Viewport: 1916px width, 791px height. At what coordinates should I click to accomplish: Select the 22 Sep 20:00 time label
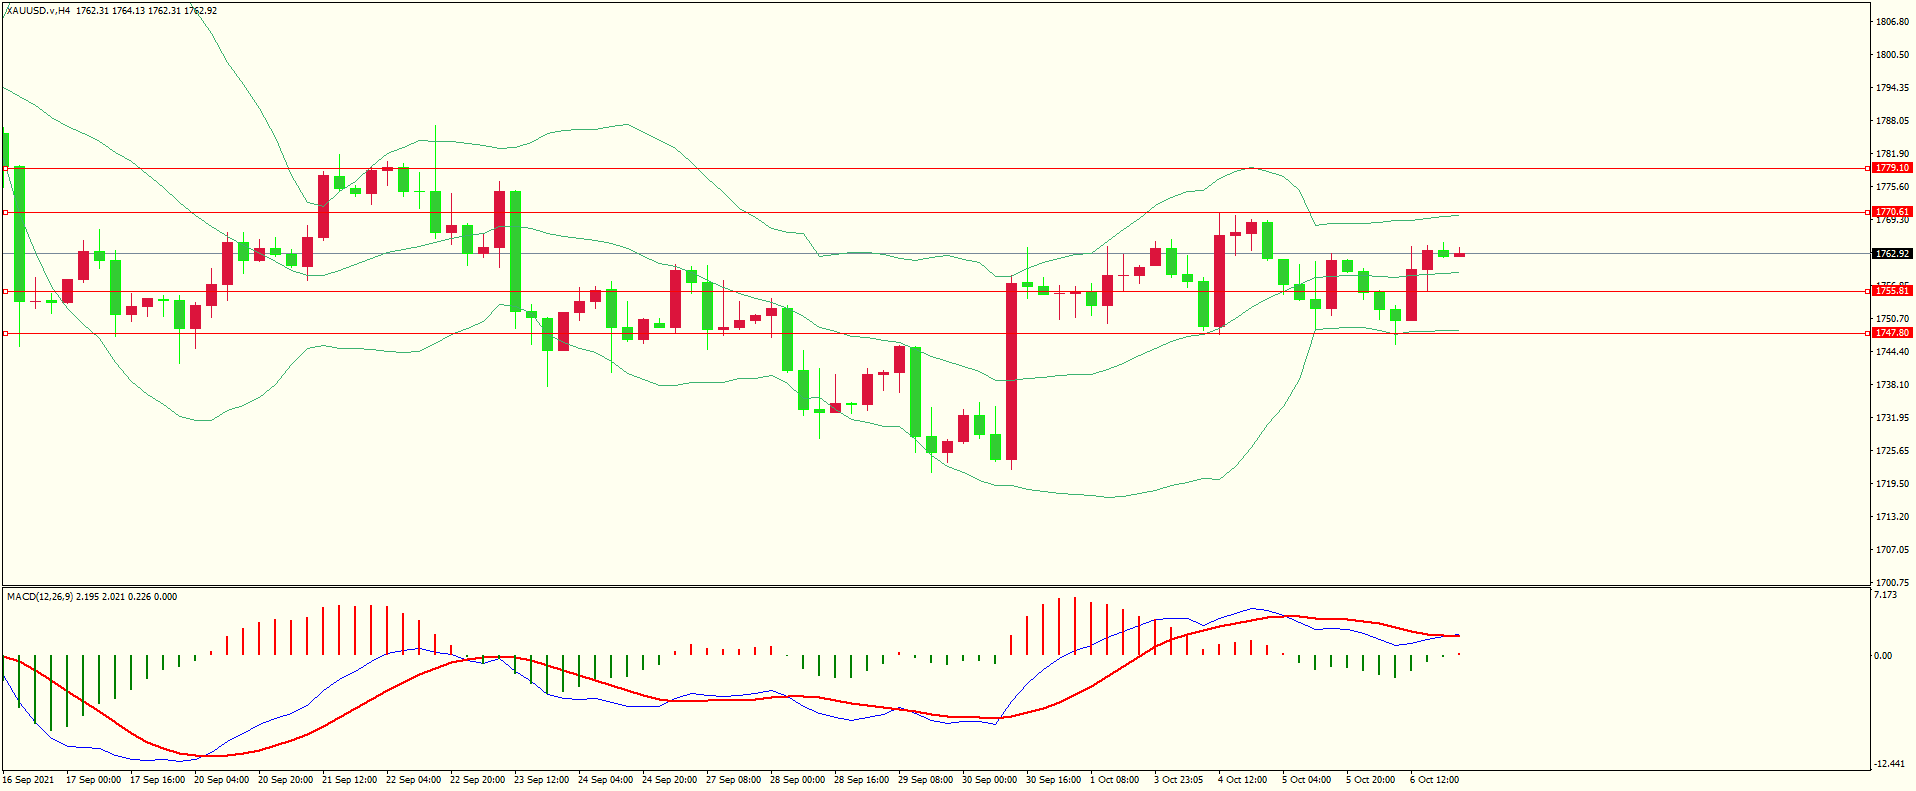[478, 780]
